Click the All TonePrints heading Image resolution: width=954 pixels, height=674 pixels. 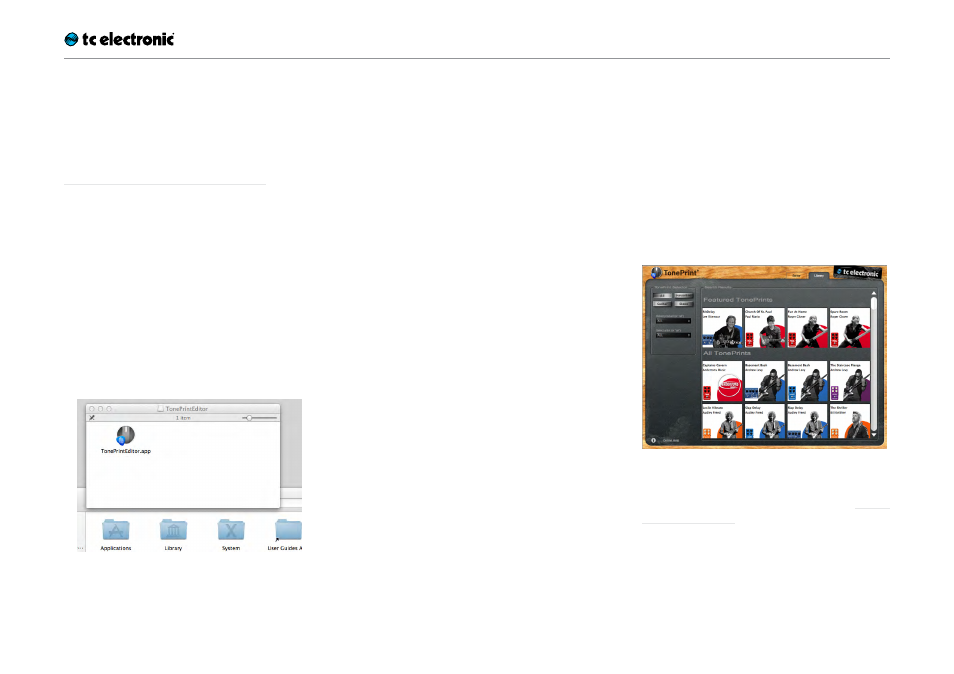click(727, 353)
